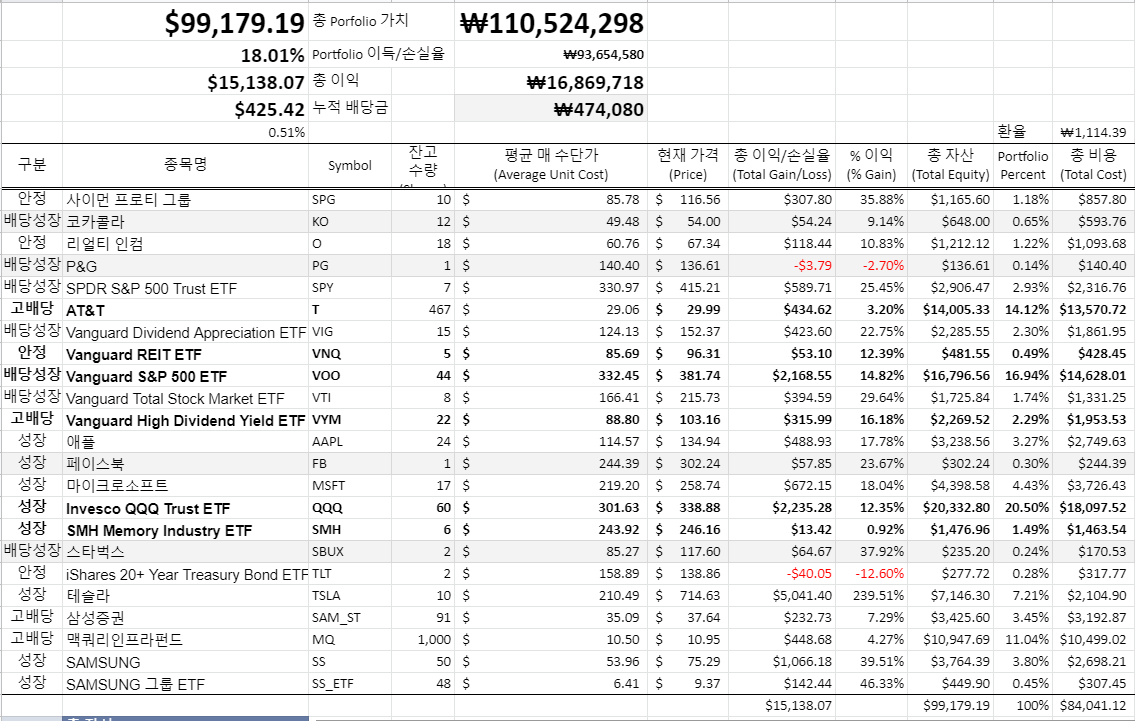Select TLT loss percentage -12.60%

coord(872,573)
